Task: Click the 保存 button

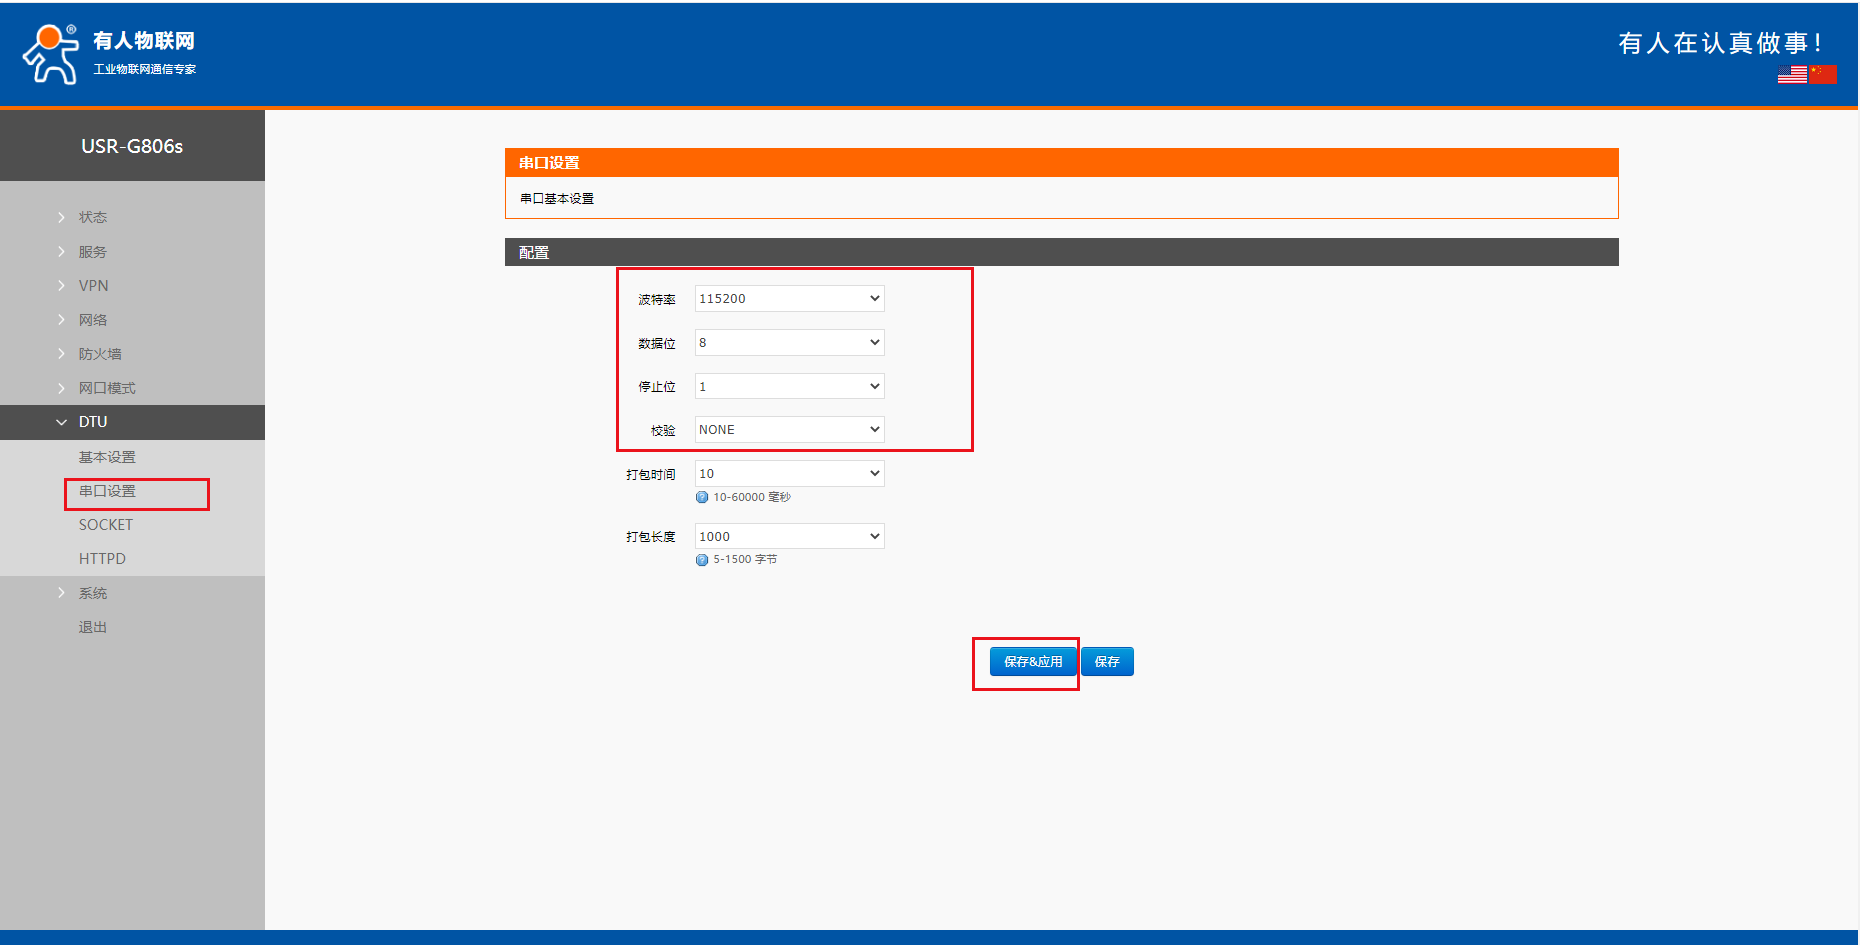Action: 1107,662
